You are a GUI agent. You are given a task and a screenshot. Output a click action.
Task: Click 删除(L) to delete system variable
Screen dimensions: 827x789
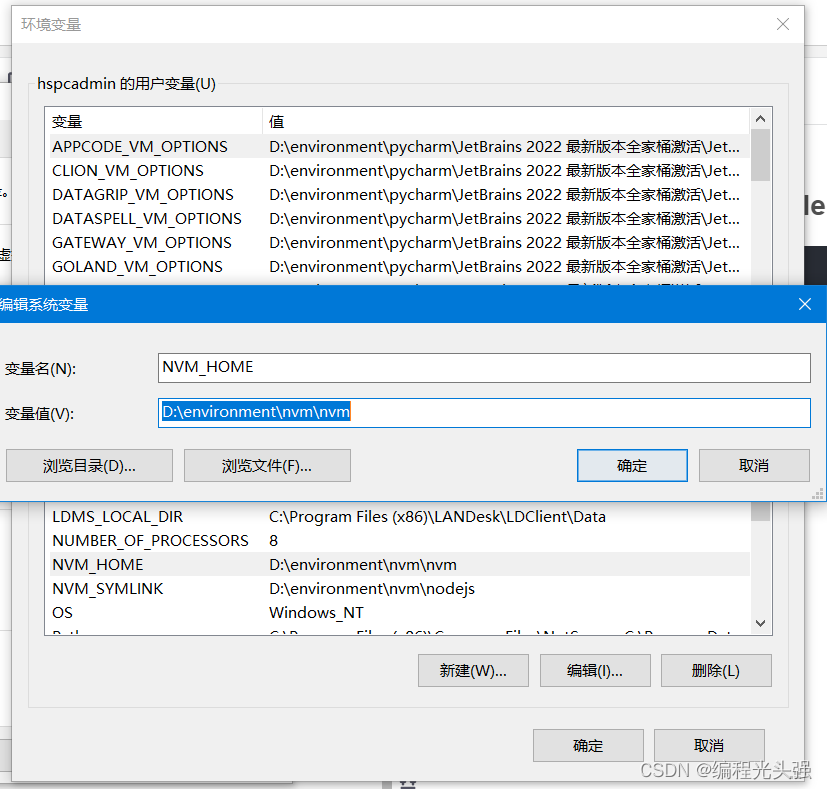coord(716,670)
